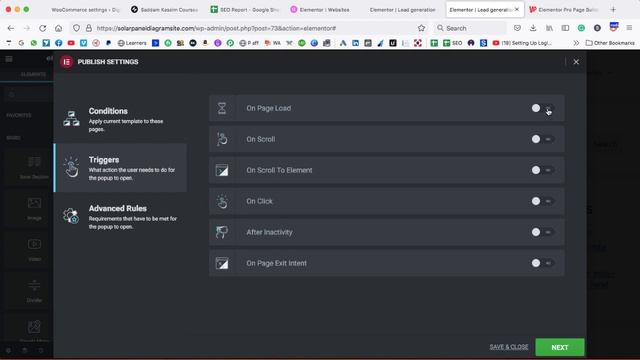
Task: Open the Learners bookmark
Action: click(132, 43)
